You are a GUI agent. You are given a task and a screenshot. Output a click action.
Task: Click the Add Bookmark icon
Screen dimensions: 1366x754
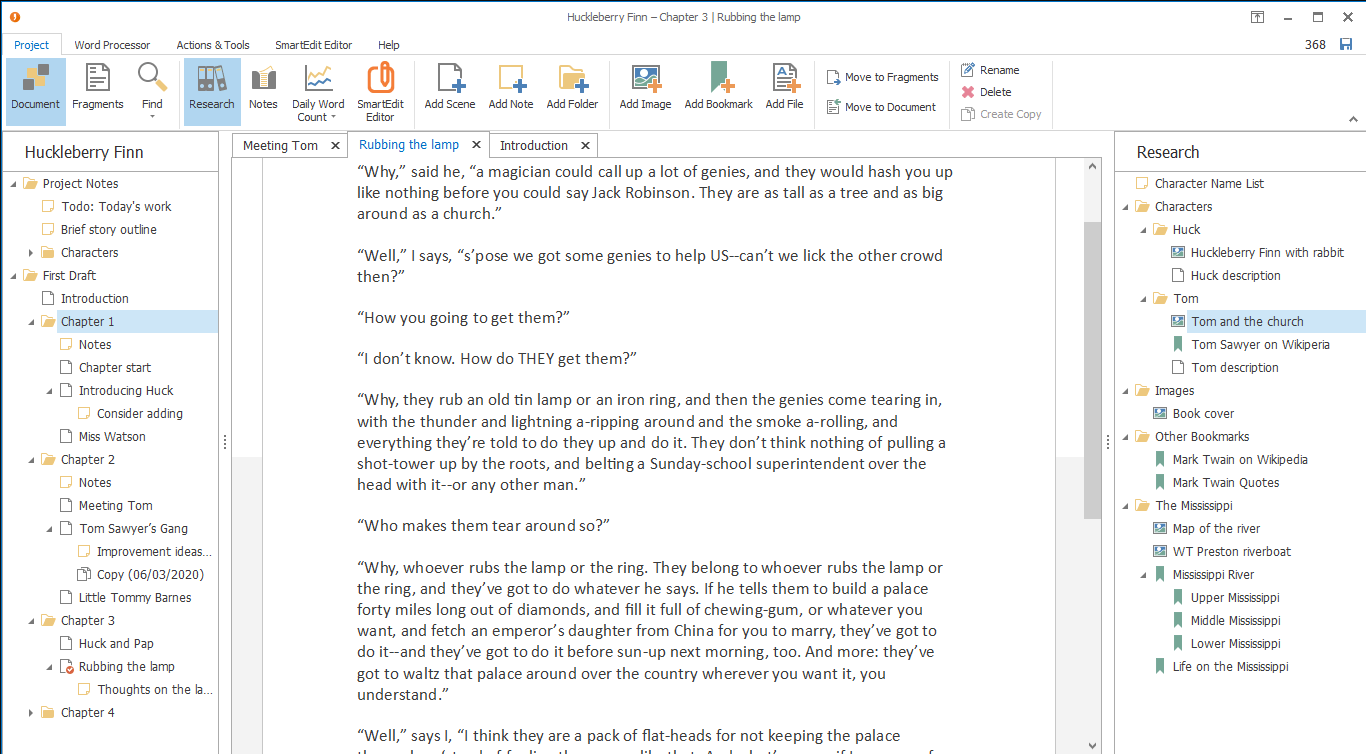point(718,87)
